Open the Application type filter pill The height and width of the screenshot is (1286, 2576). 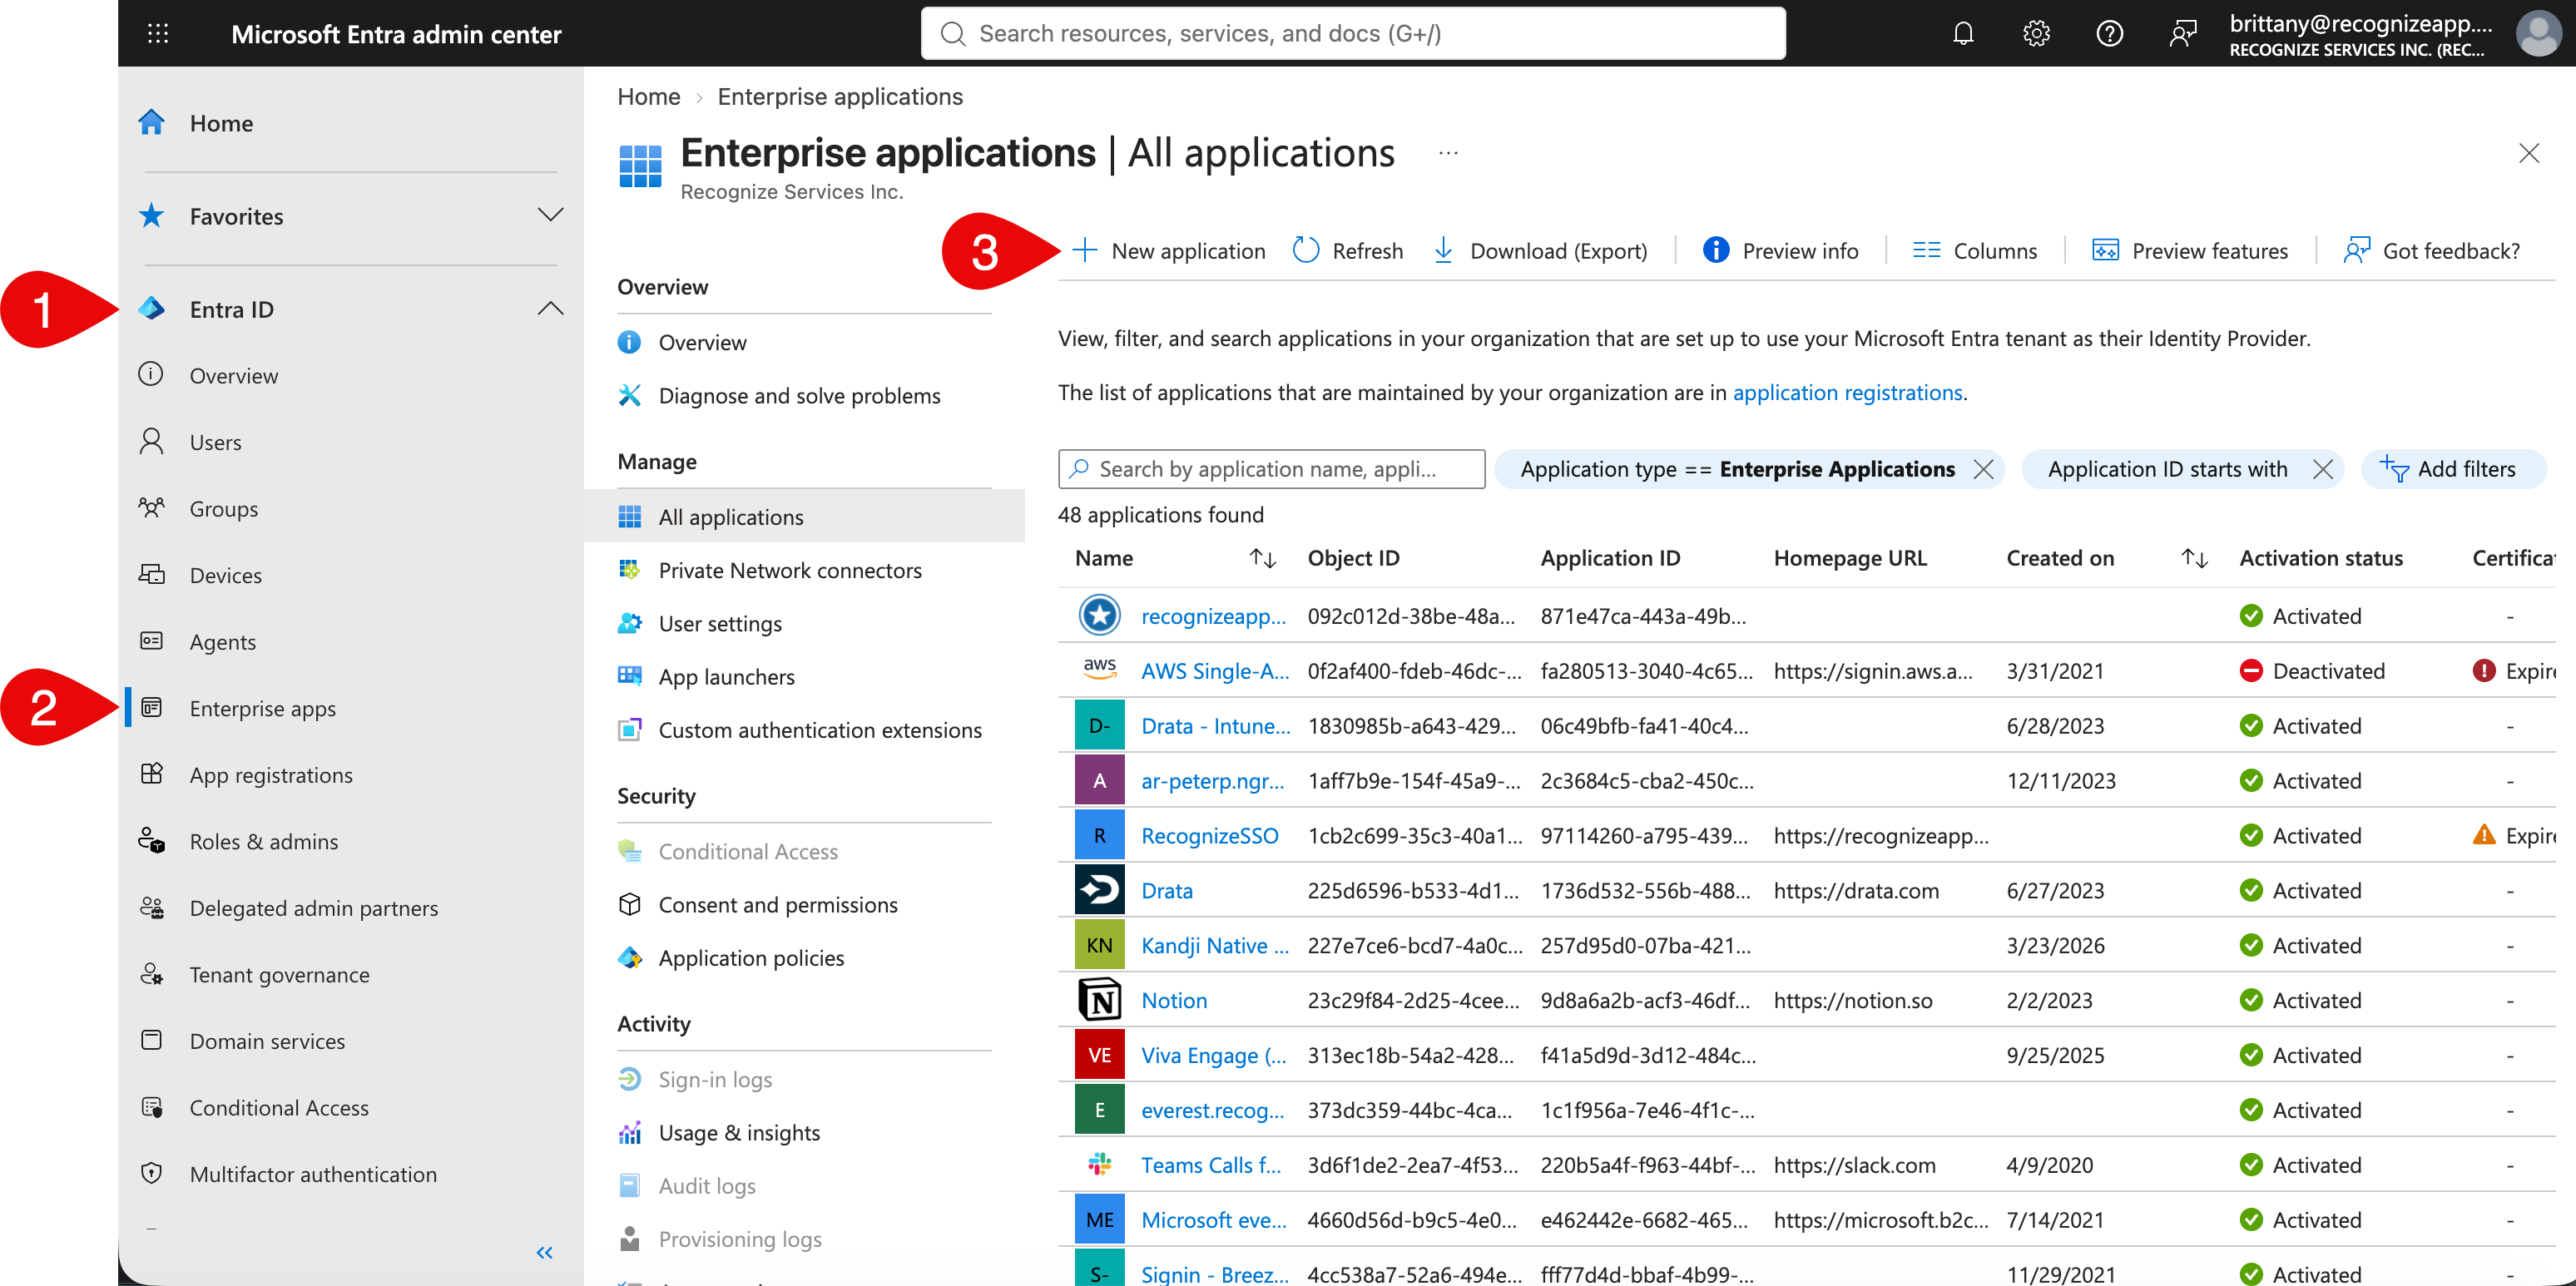point(1737,468)
